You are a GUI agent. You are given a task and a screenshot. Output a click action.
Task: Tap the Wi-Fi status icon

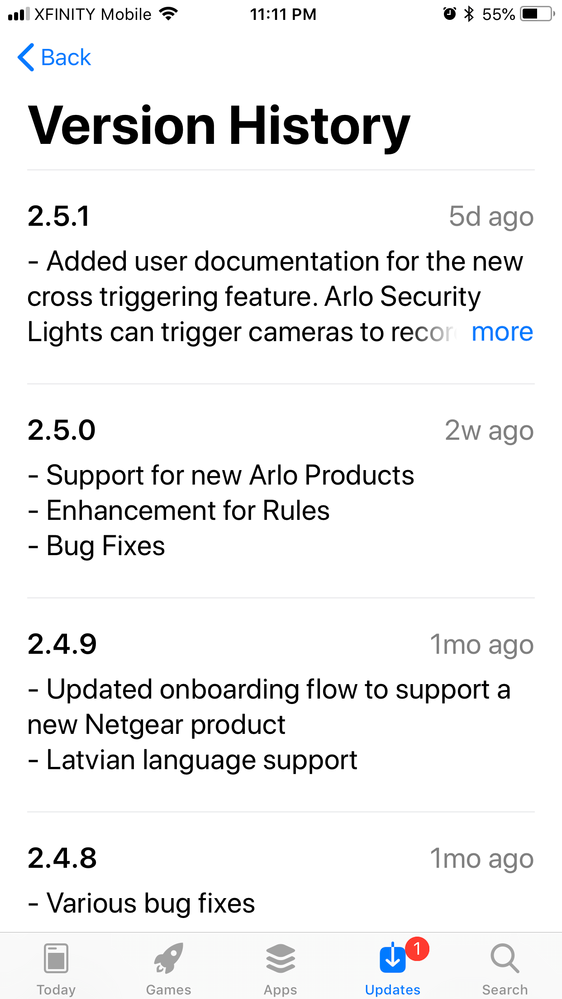(x=168, y=13)
